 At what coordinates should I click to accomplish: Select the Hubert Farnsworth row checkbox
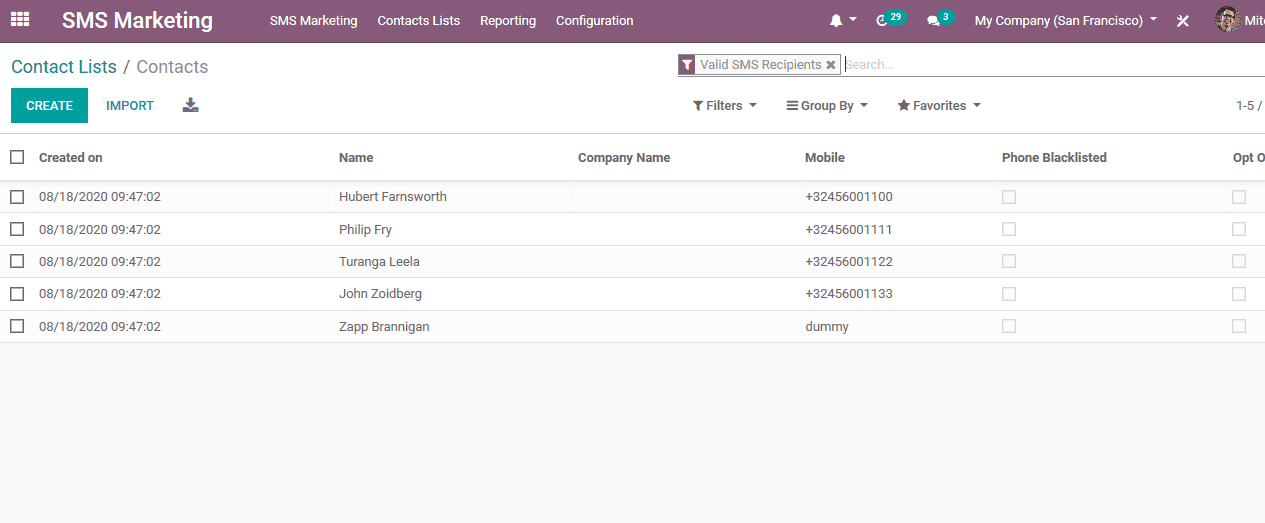click(17, 197)
